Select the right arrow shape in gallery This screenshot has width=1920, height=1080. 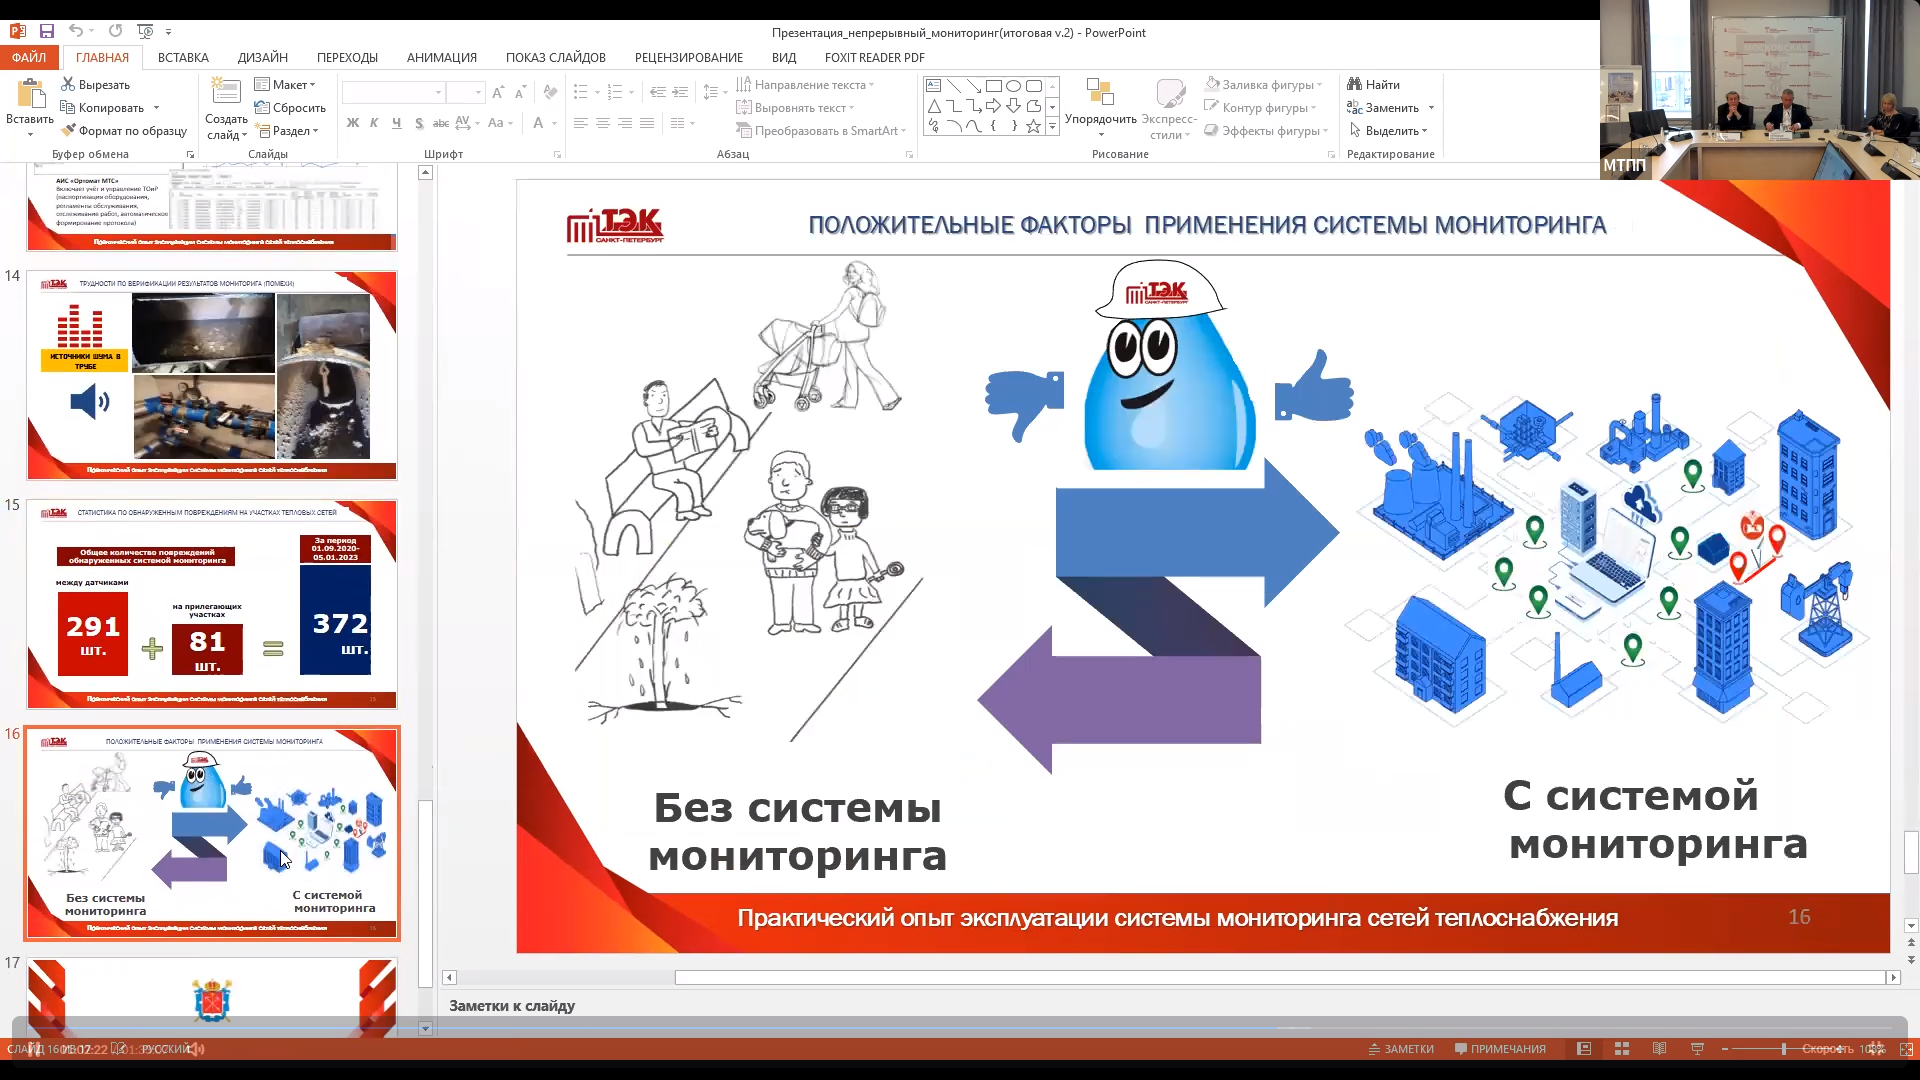click(993, 106)
